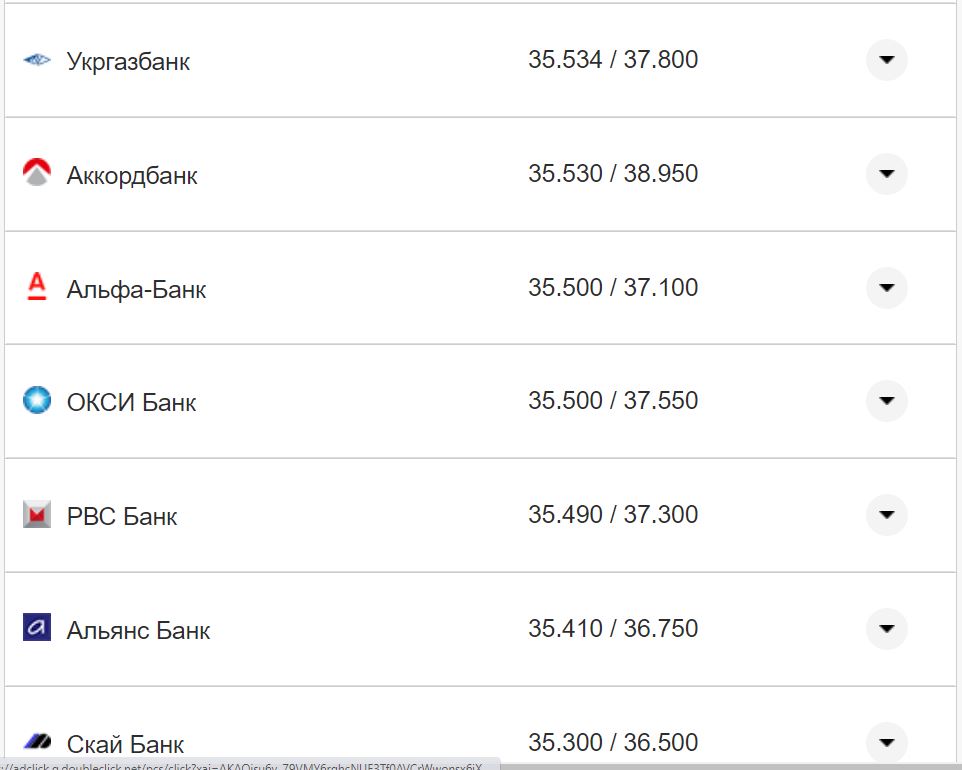Click the Альянс Банк blue square logo

click(36, 628)
